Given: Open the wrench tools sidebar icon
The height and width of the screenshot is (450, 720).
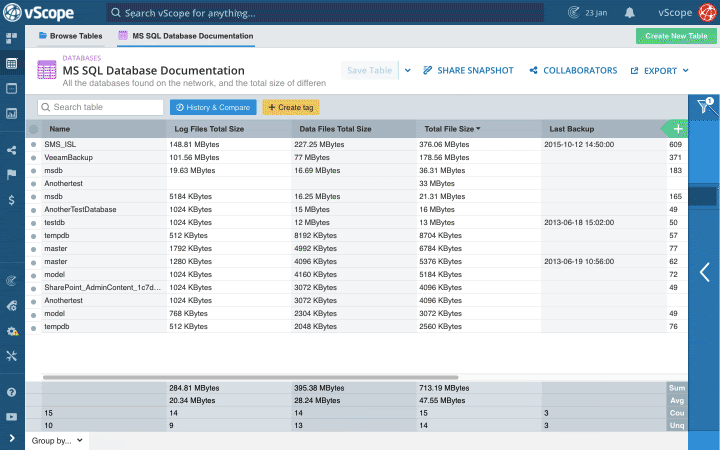Looking at the screenshot, I should [x=11, y=355].
